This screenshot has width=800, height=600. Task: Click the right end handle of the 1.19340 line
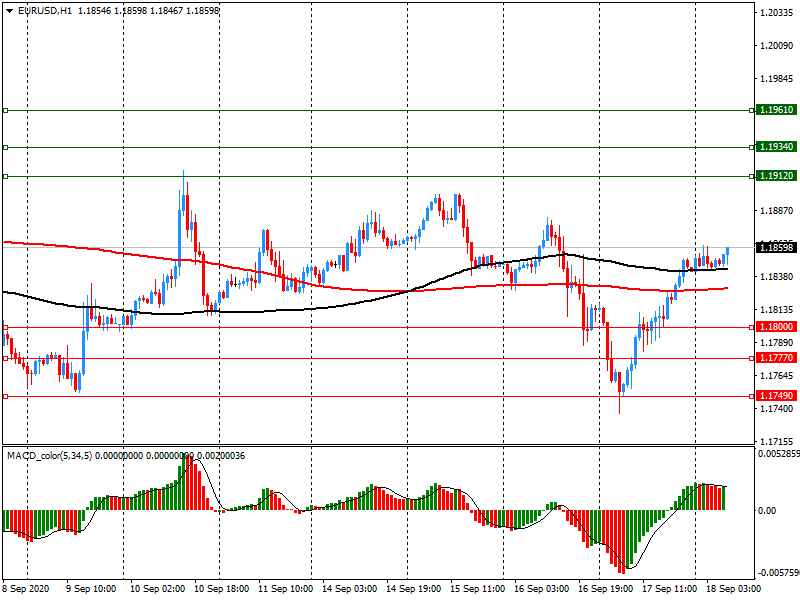point(752,147)
